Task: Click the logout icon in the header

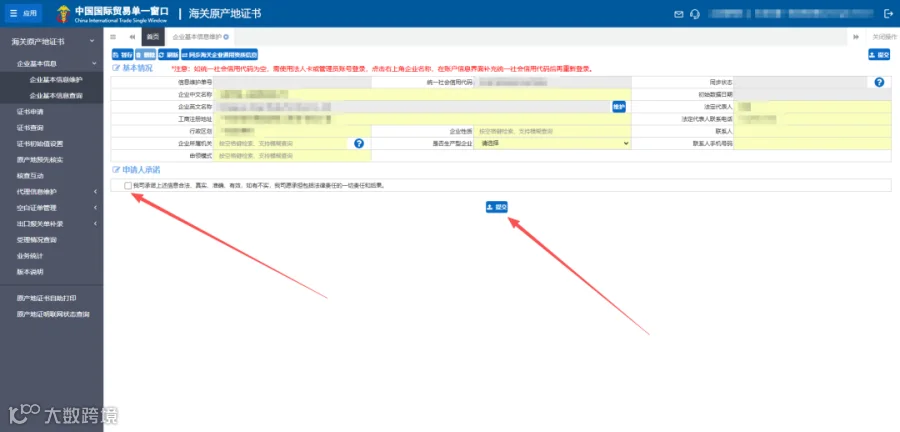Action: click(x=887, y=14)
